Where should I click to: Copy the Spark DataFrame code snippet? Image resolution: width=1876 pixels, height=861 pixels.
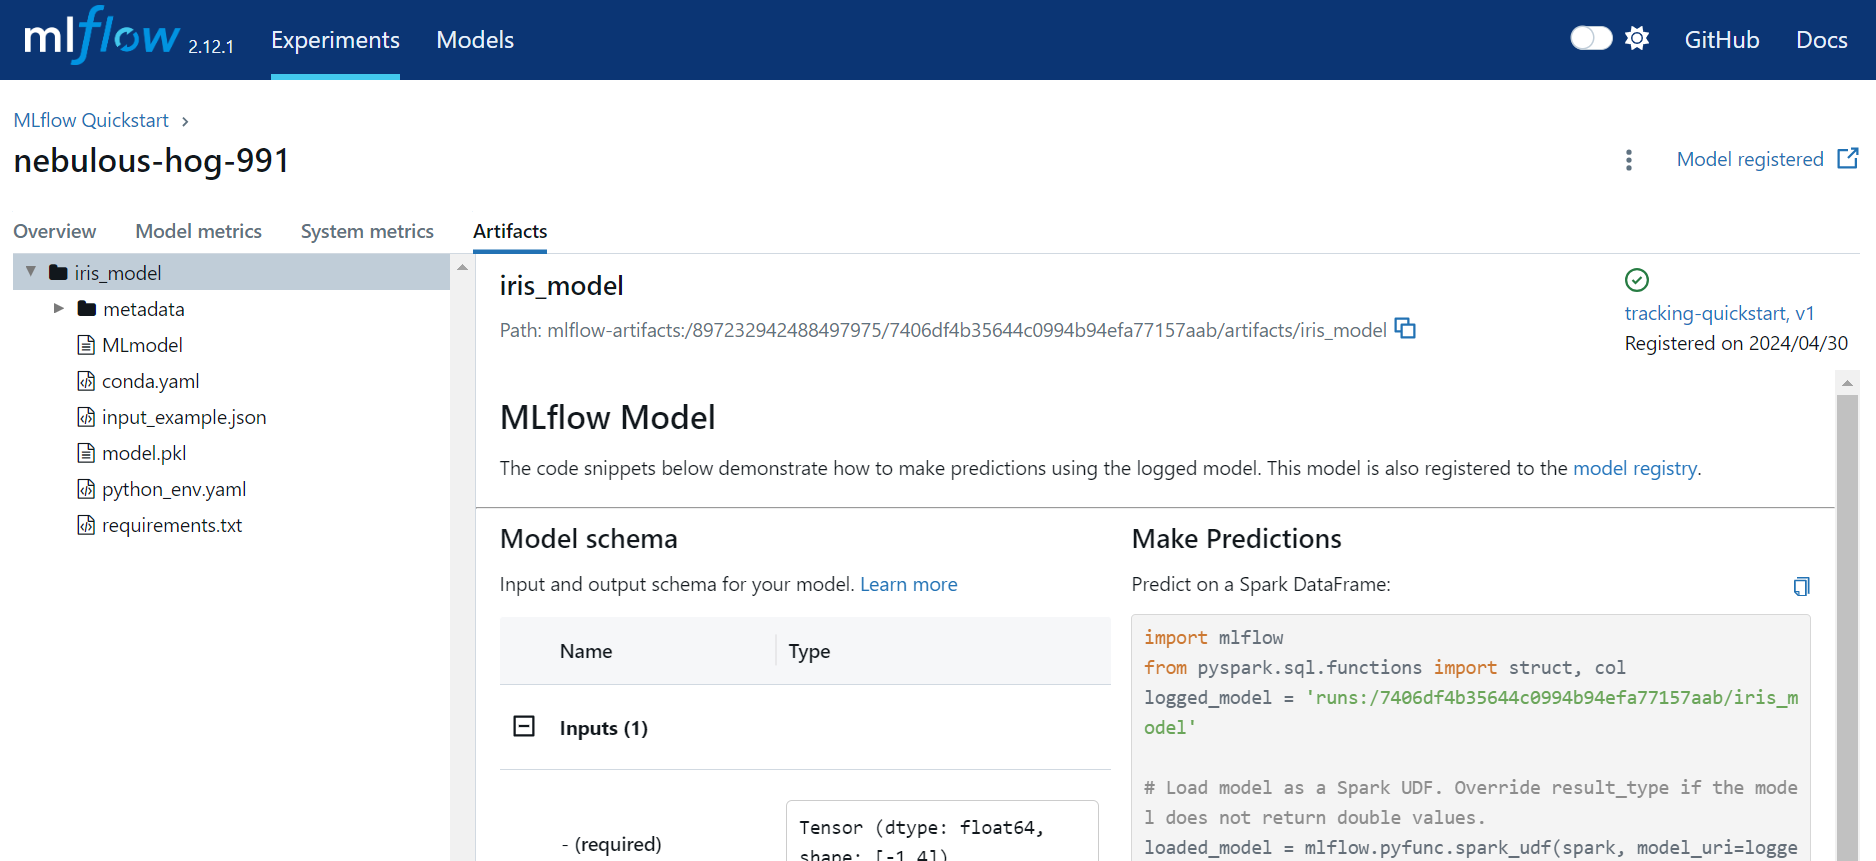[x=1801, y=586]
